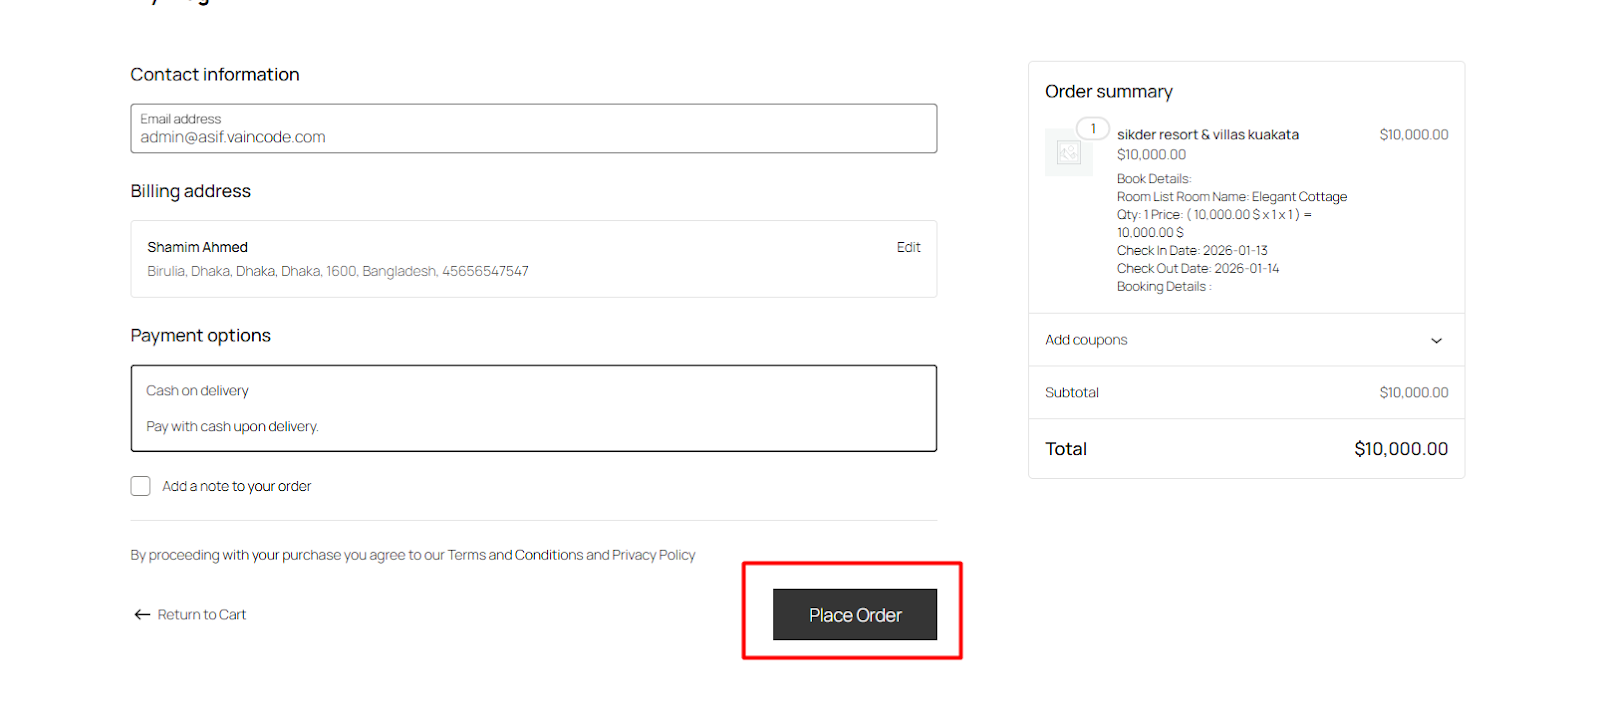Image resolution: width=1600 pixels, height=728 pixels.
Task: Select Cash on delivery payment option
Action: point(198,391)
